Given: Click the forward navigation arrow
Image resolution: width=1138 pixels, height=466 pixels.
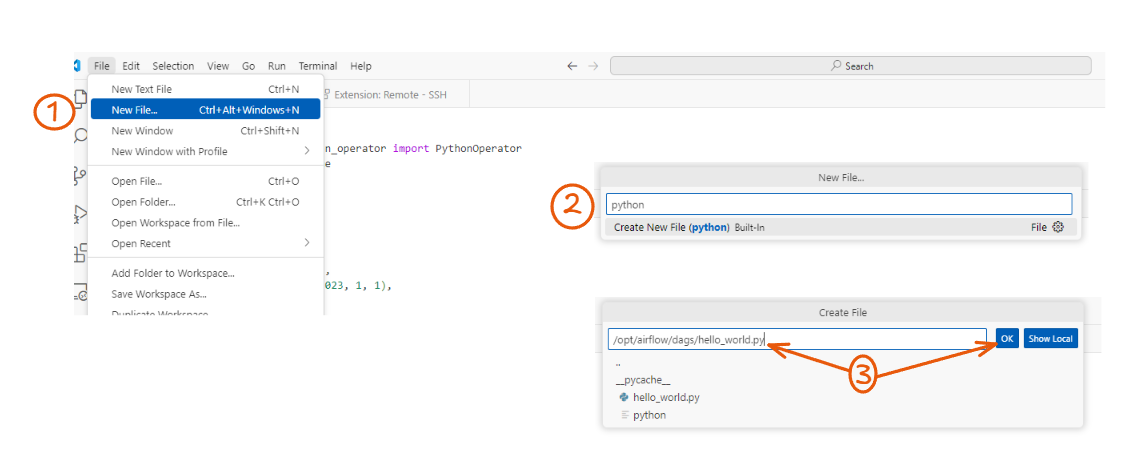Looking at the screenshot, I should click(x=593, y=66).
